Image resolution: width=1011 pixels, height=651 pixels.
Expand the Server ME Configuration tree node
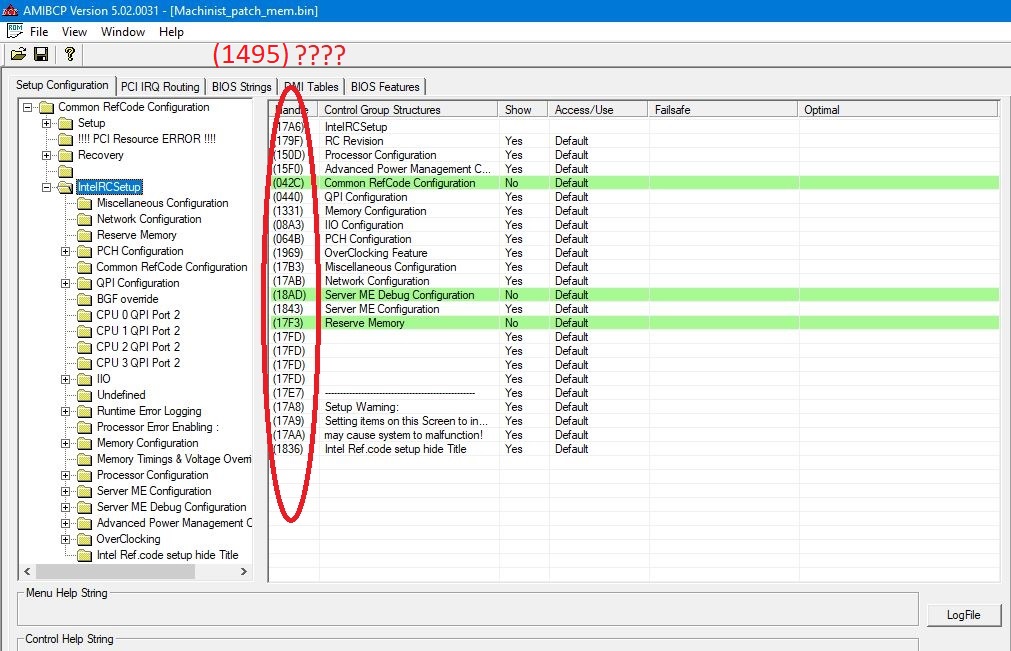[x=66, y=491]
